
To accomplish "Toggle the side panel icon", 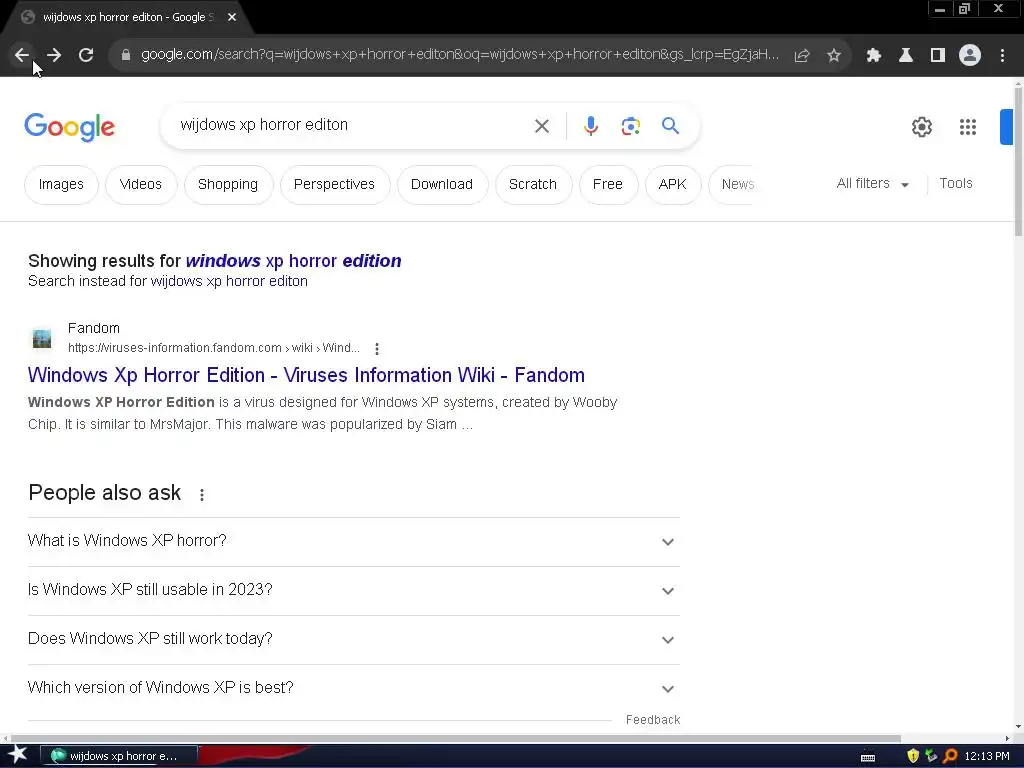I will pyautogui.click(x=938, y=56).
